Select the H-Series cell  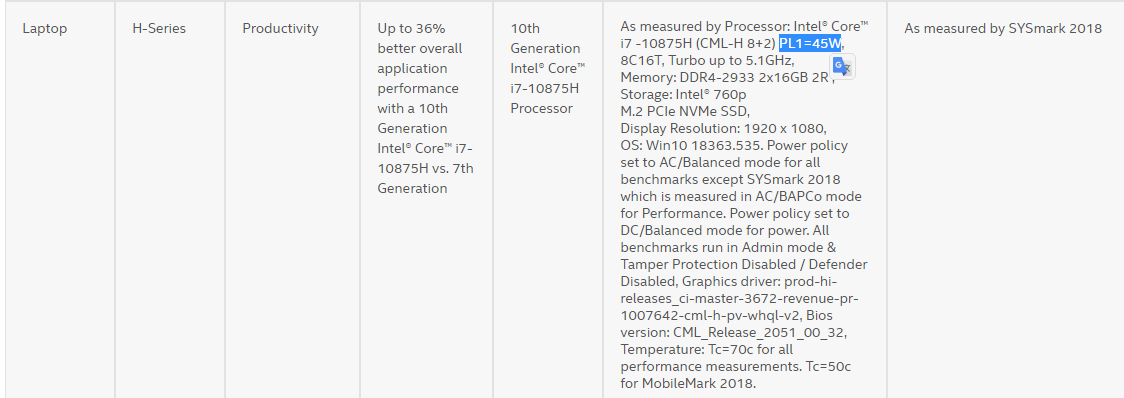coord(159,29)
